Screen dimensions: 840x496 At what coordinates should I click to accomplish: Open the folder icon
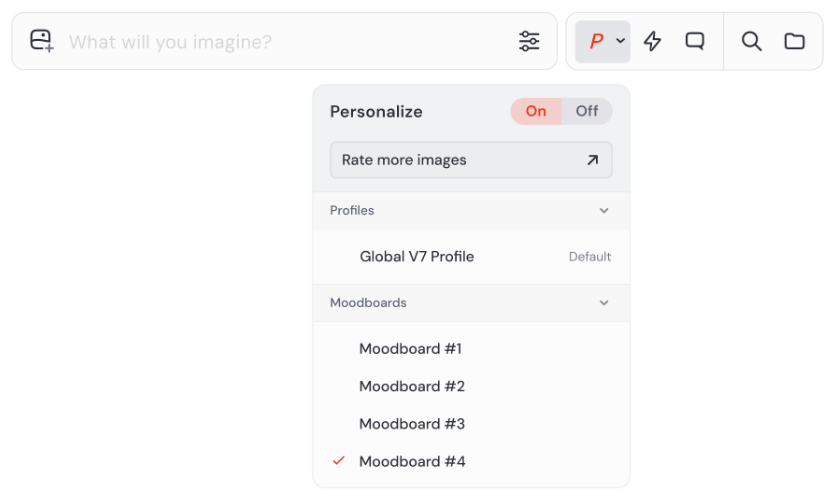coord(794,41)
